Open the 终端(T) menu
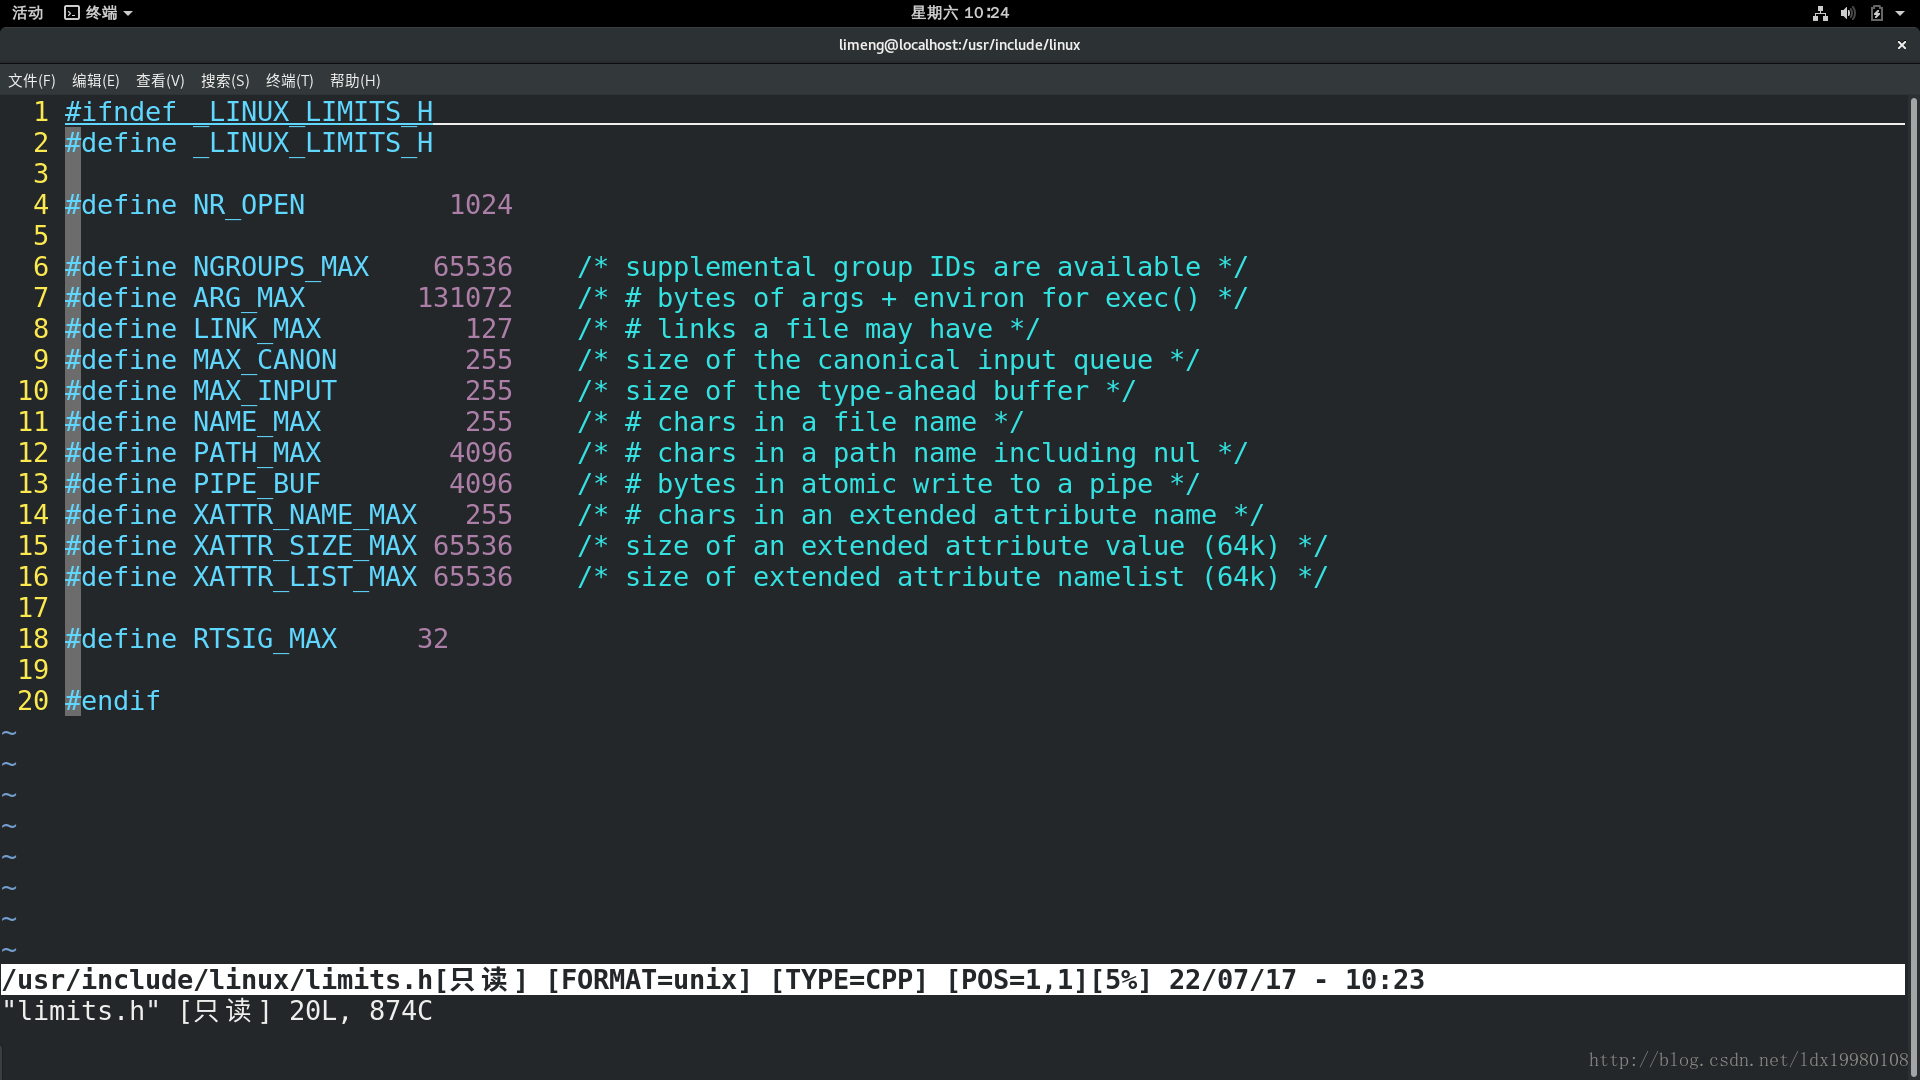 pyautogui.click(x=290, y=81)
